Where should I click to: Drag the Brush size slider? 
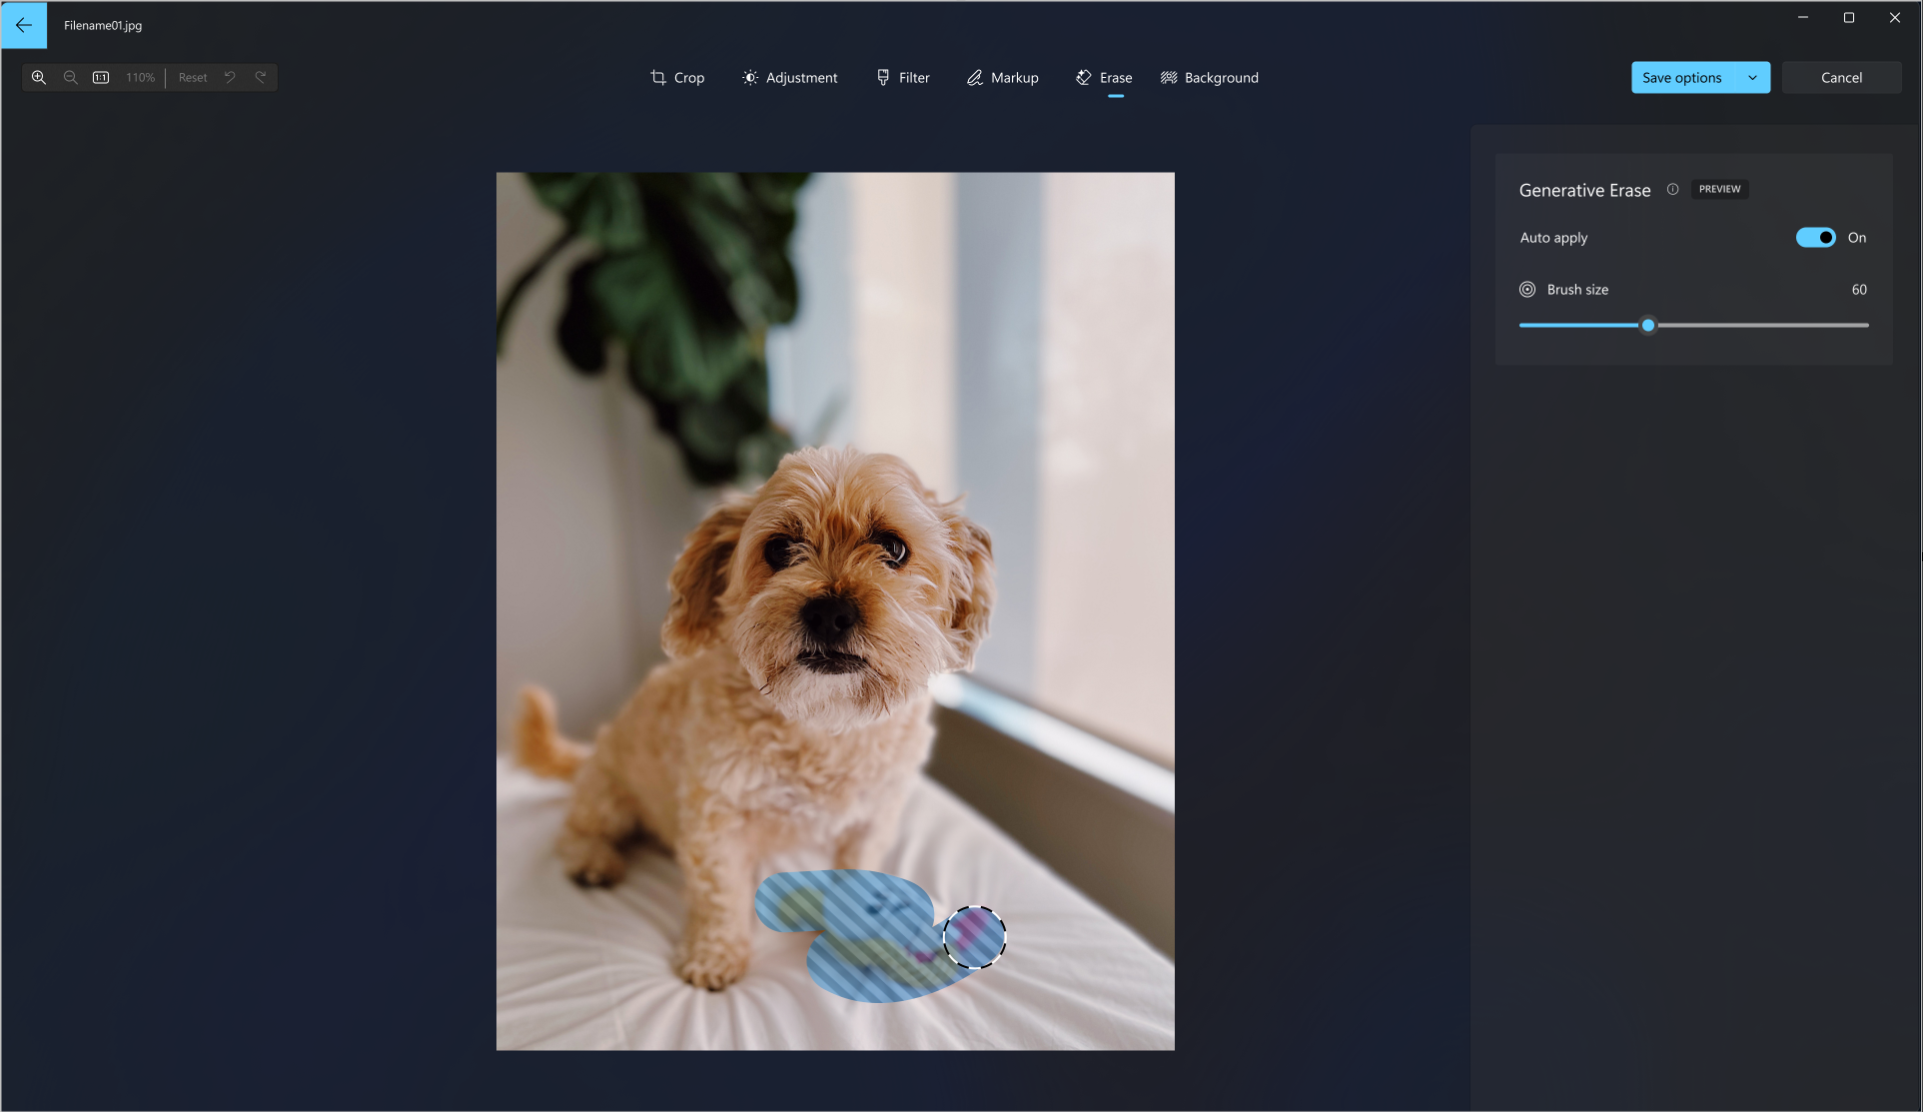tap(1648, 324)
